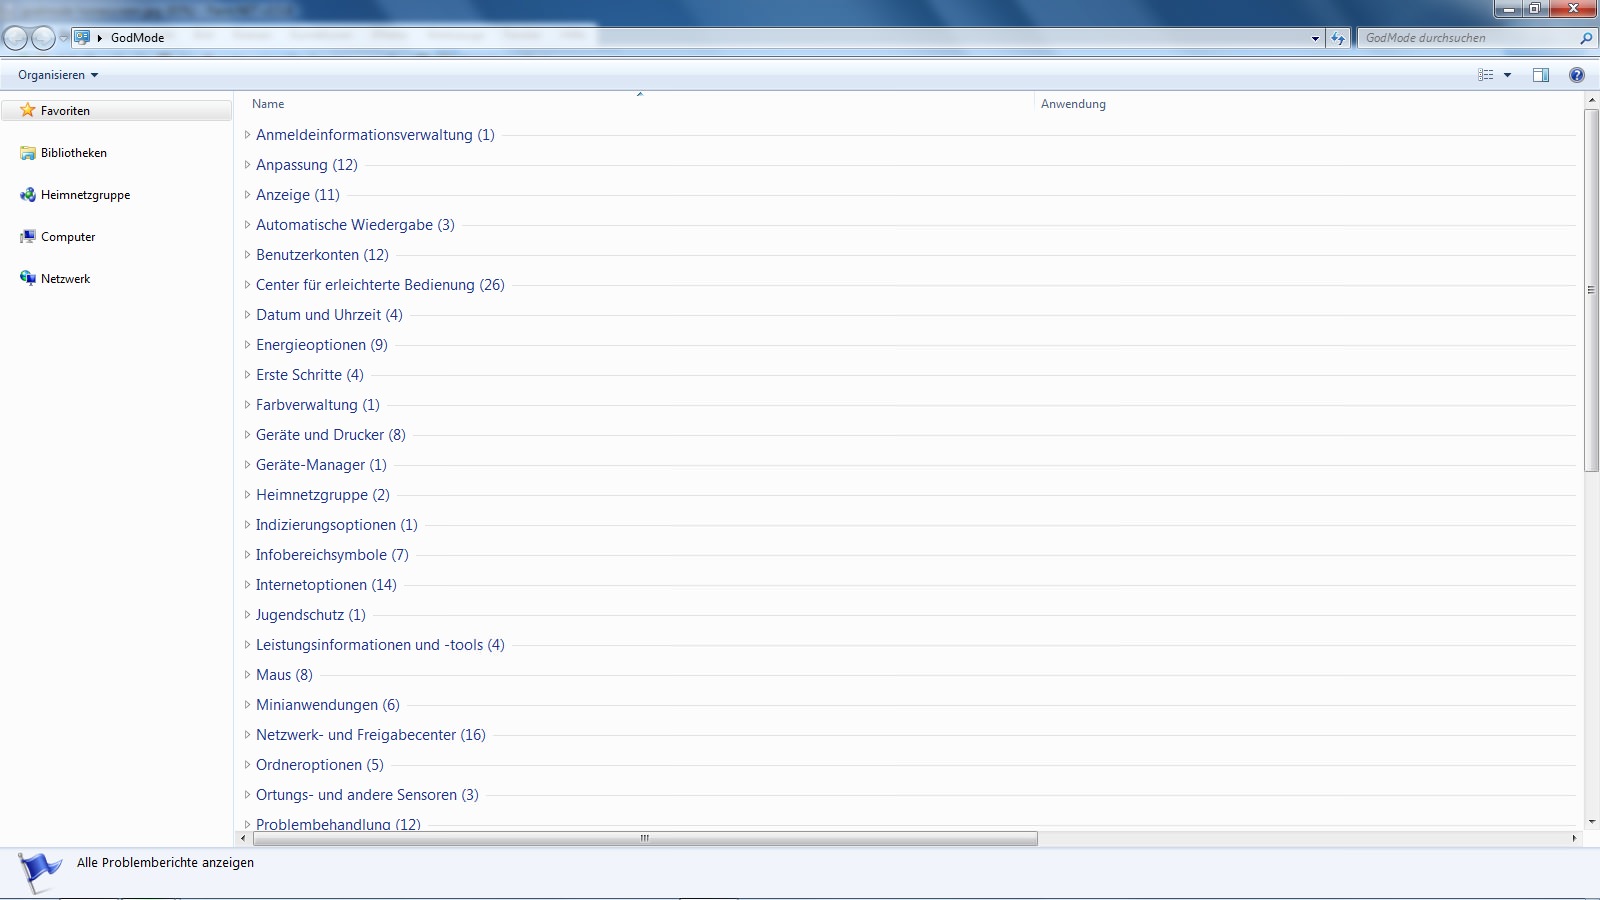Select Ortungs- und andere Sensoren (3)
This screenshot has width=1600, height=900.
(x=367, y=795)
